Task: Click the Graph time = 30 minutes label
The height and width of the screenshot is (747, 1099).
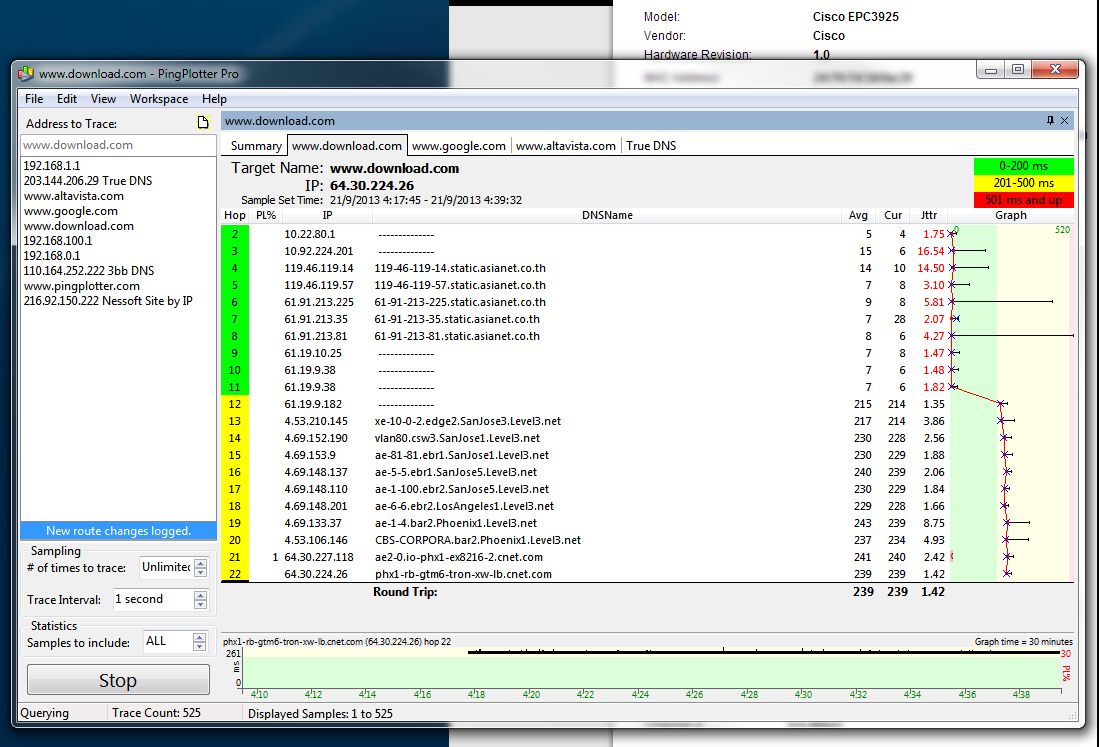Action: click(x=1023, y=641)
